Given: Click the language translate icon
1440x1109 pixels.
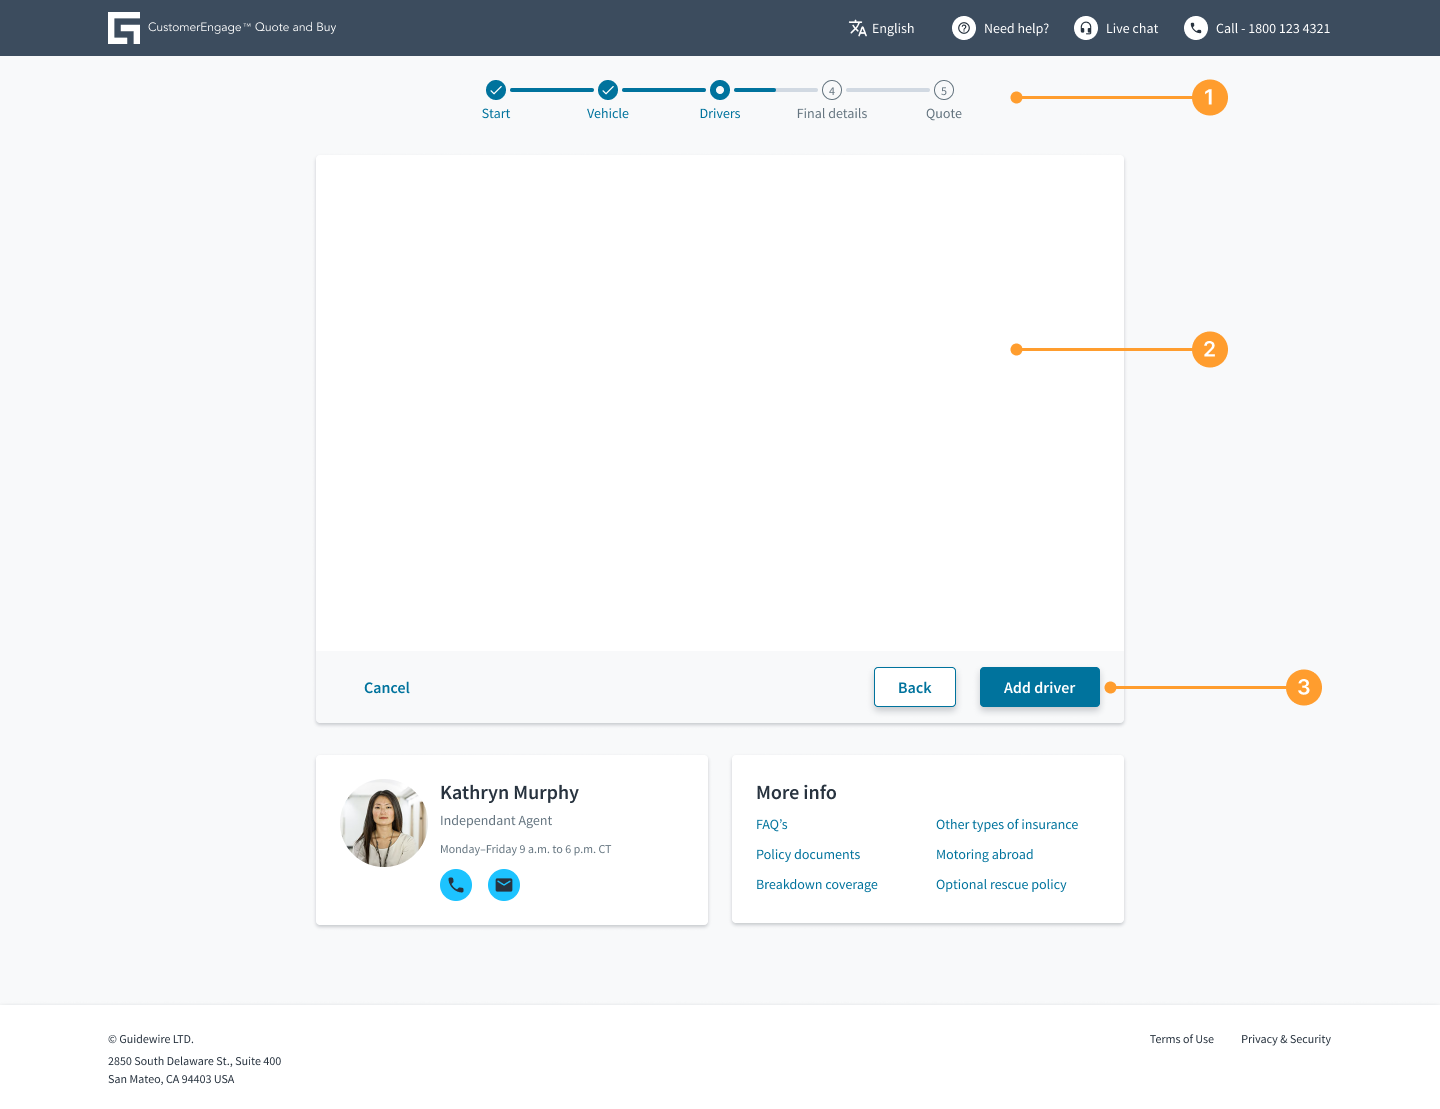Looking at the screenshot, I should click(x=858, y=28).
